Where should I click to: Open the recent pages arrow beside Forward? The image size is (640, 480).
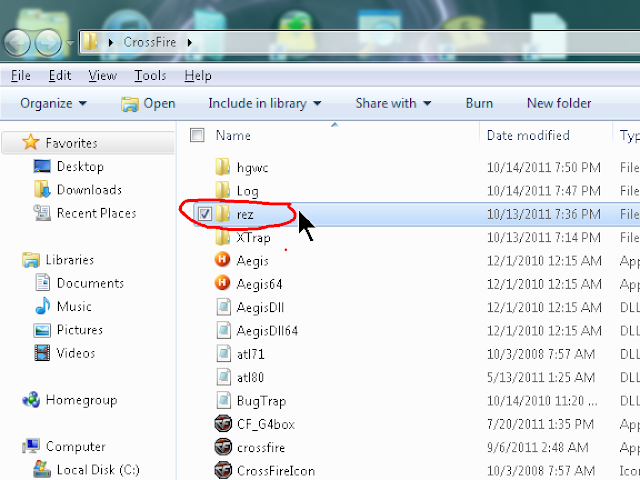(70, 42)
